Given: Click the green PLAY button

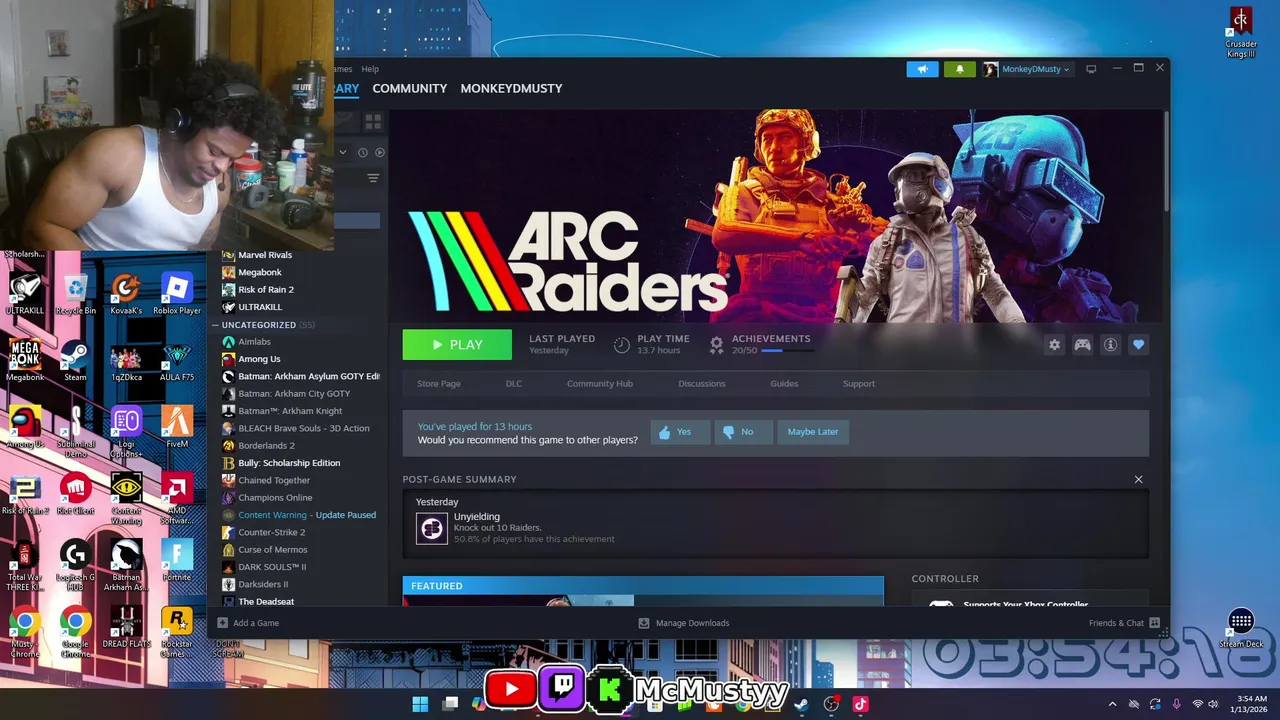Looking at the screenshot, I should (x=457, y=344).
